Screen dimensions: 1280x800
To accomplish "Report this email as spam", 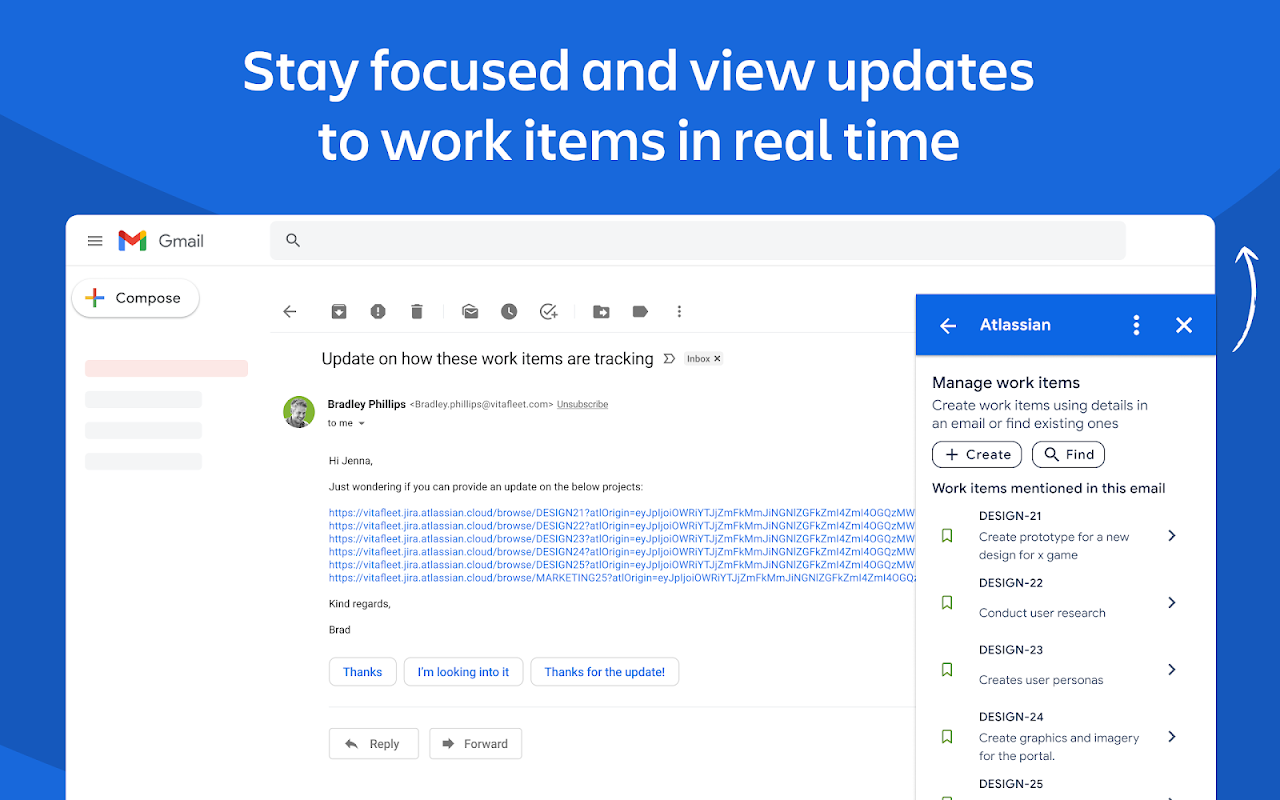I will (x=378, y=312).
